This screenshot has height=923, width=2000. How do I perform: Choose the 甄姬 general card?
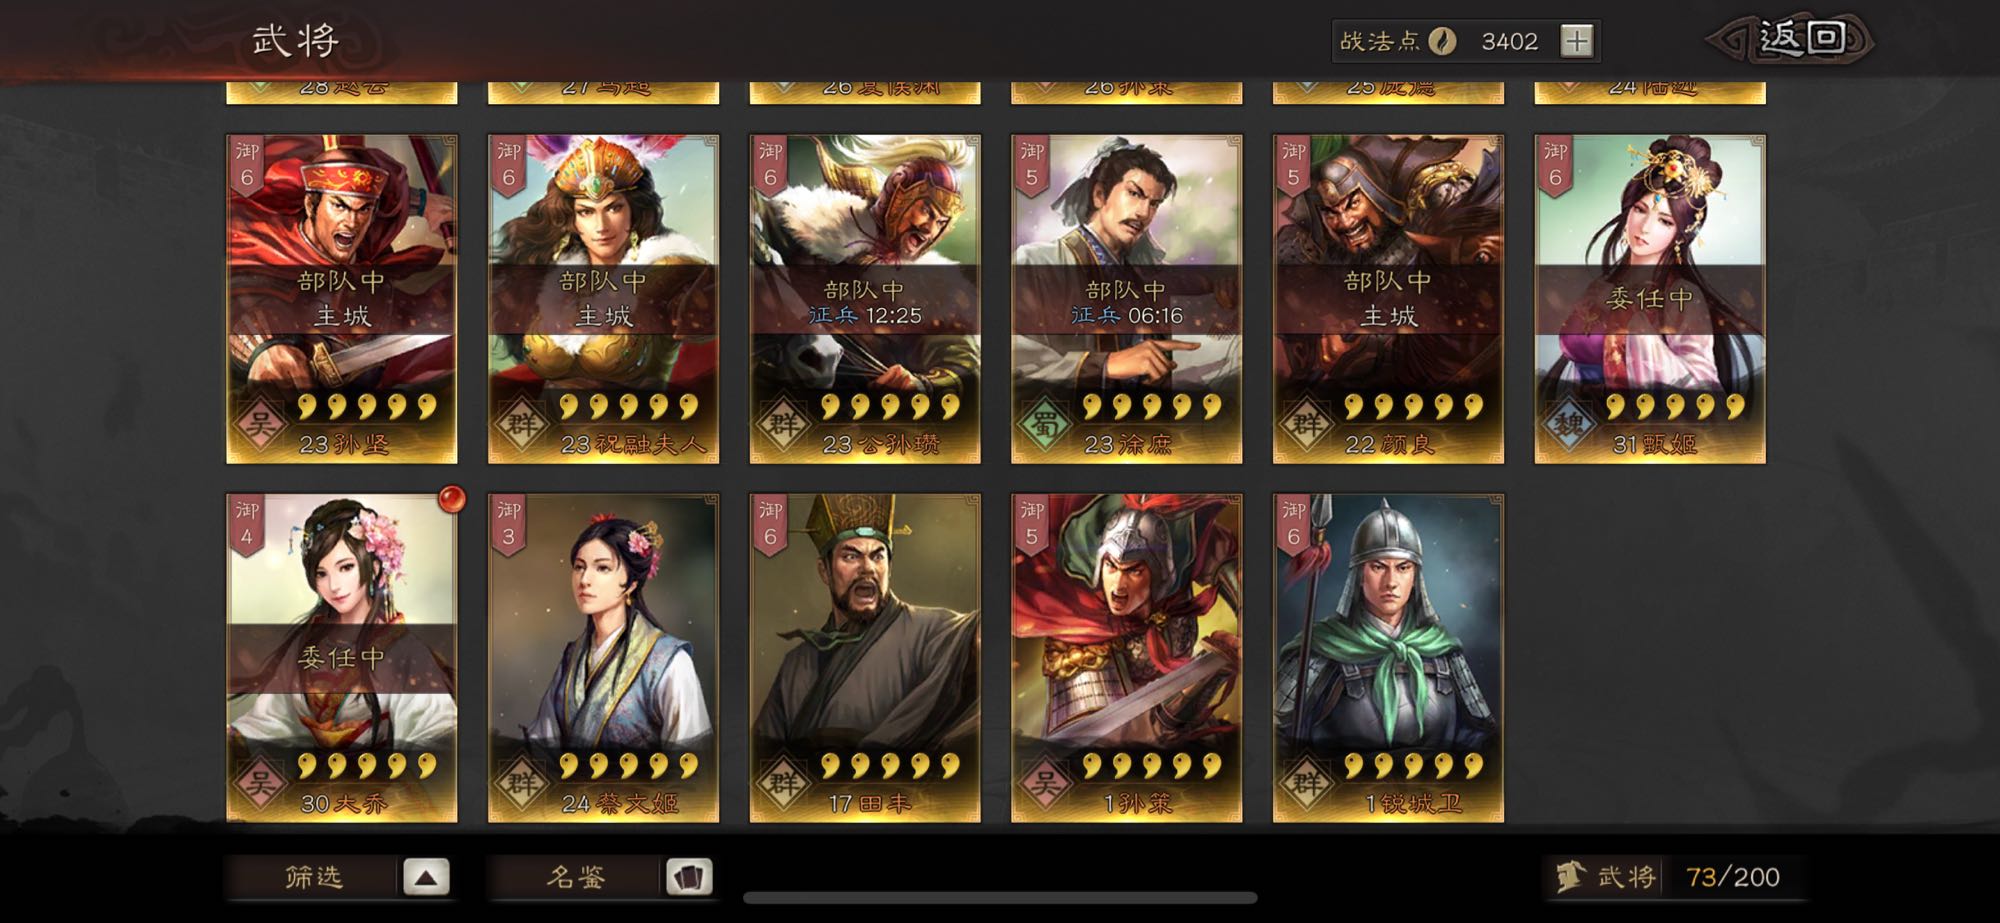(x=1650, y=299)
